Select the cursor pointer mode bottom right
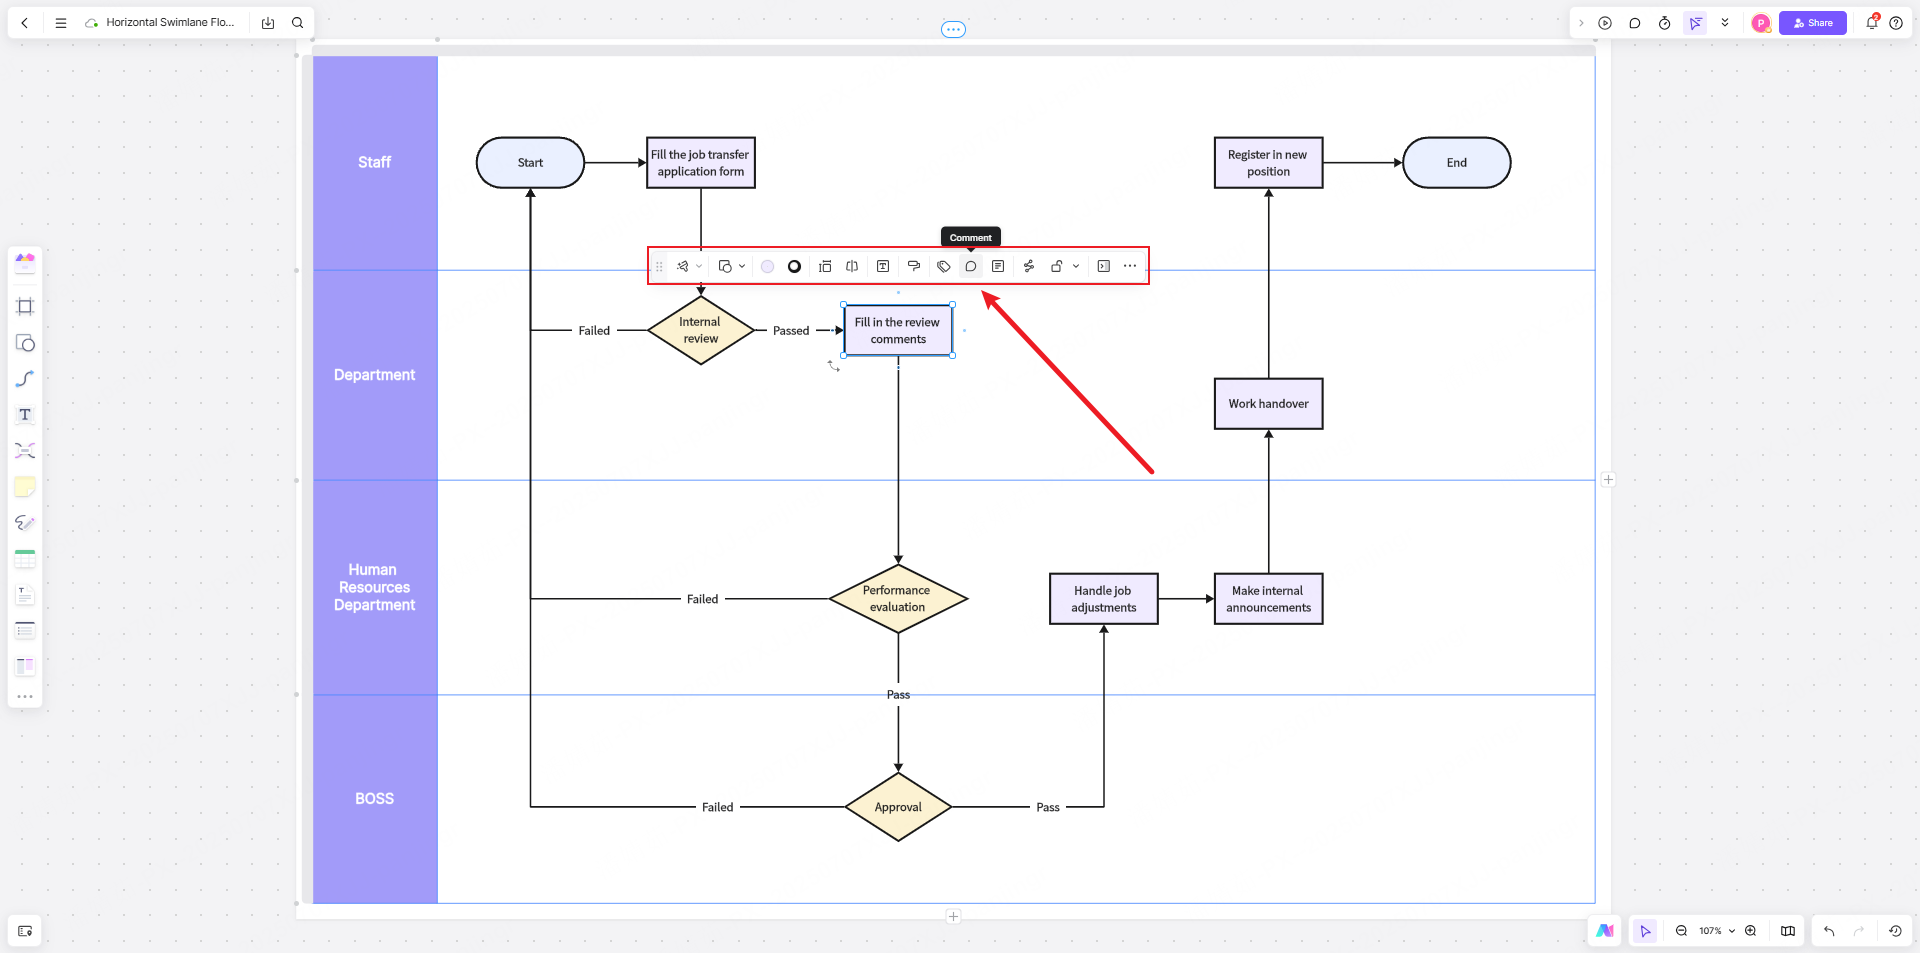 1645,930
